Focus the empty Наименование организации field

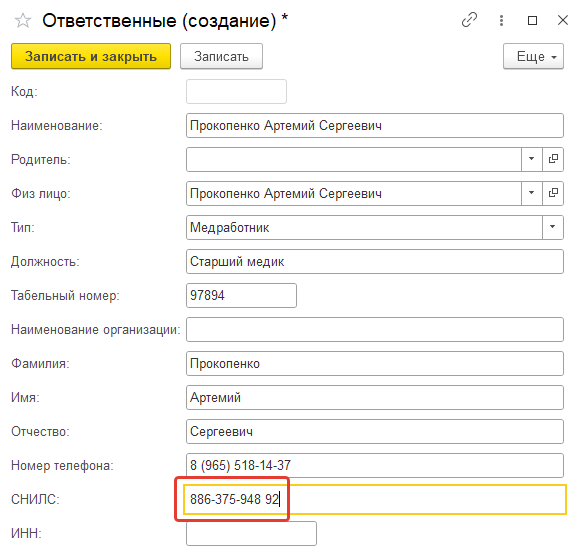pos(375,329)
